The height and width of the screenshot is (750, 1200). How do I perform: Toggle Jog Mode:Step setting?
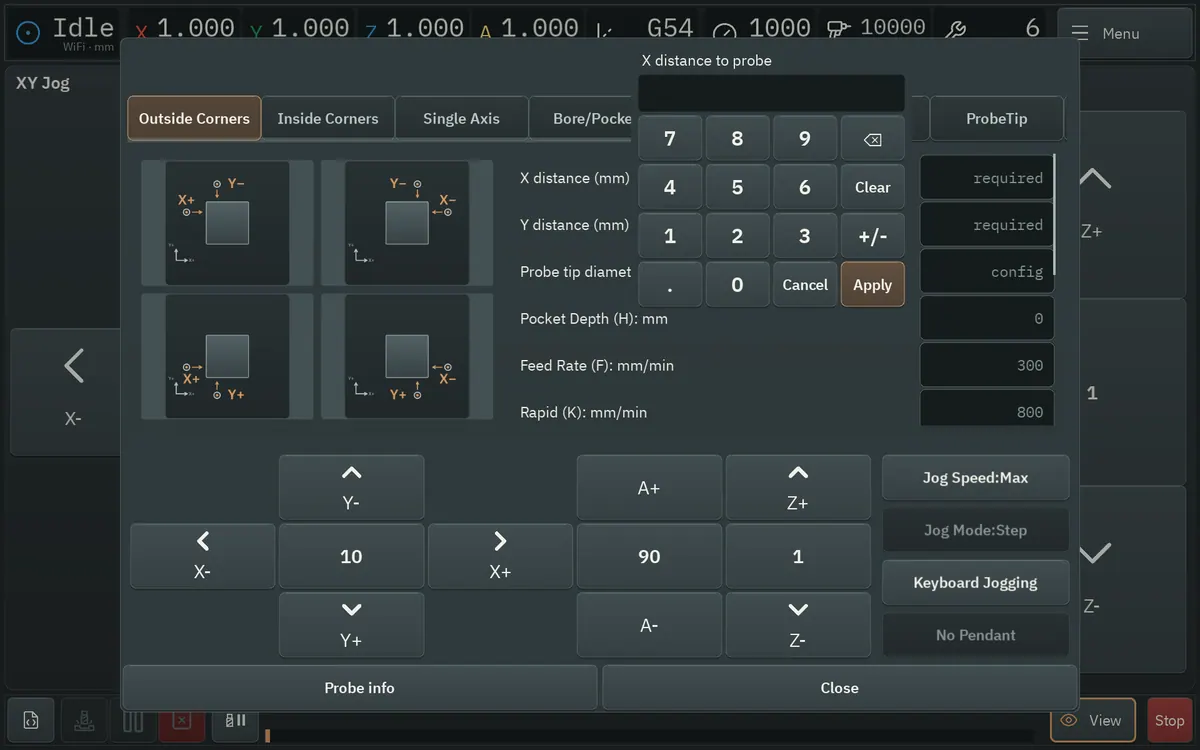[x=975, y=530]
